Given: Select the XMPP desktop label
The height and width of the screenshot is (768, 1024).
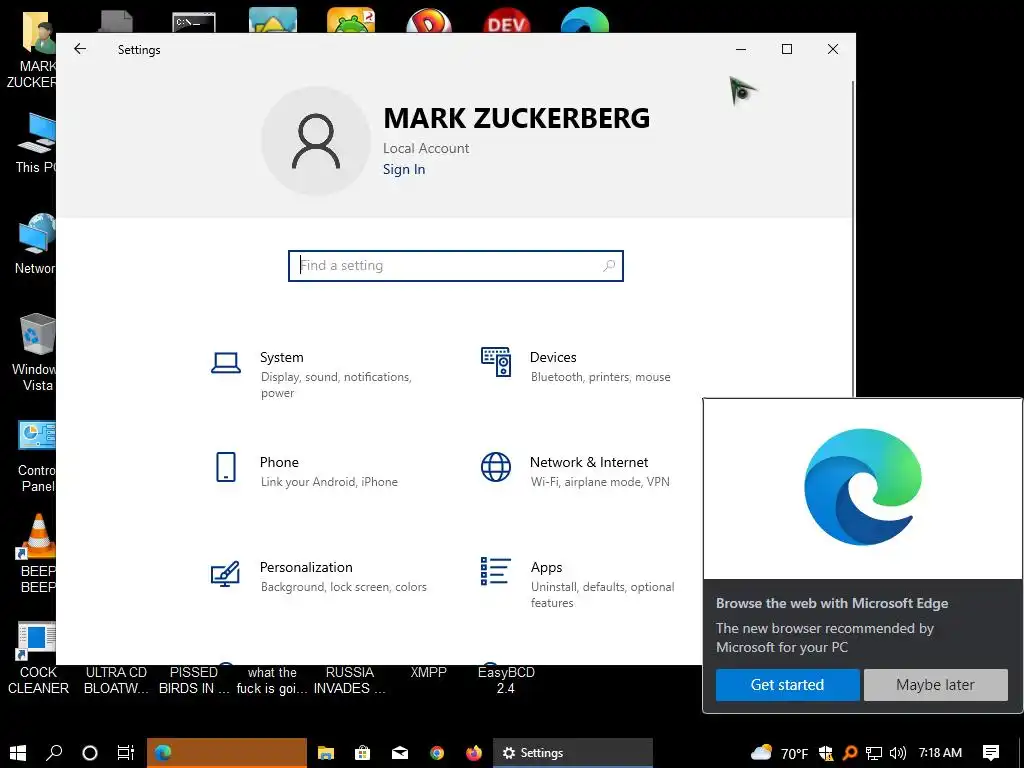Looking at the screenshot, I should point(428,672).
